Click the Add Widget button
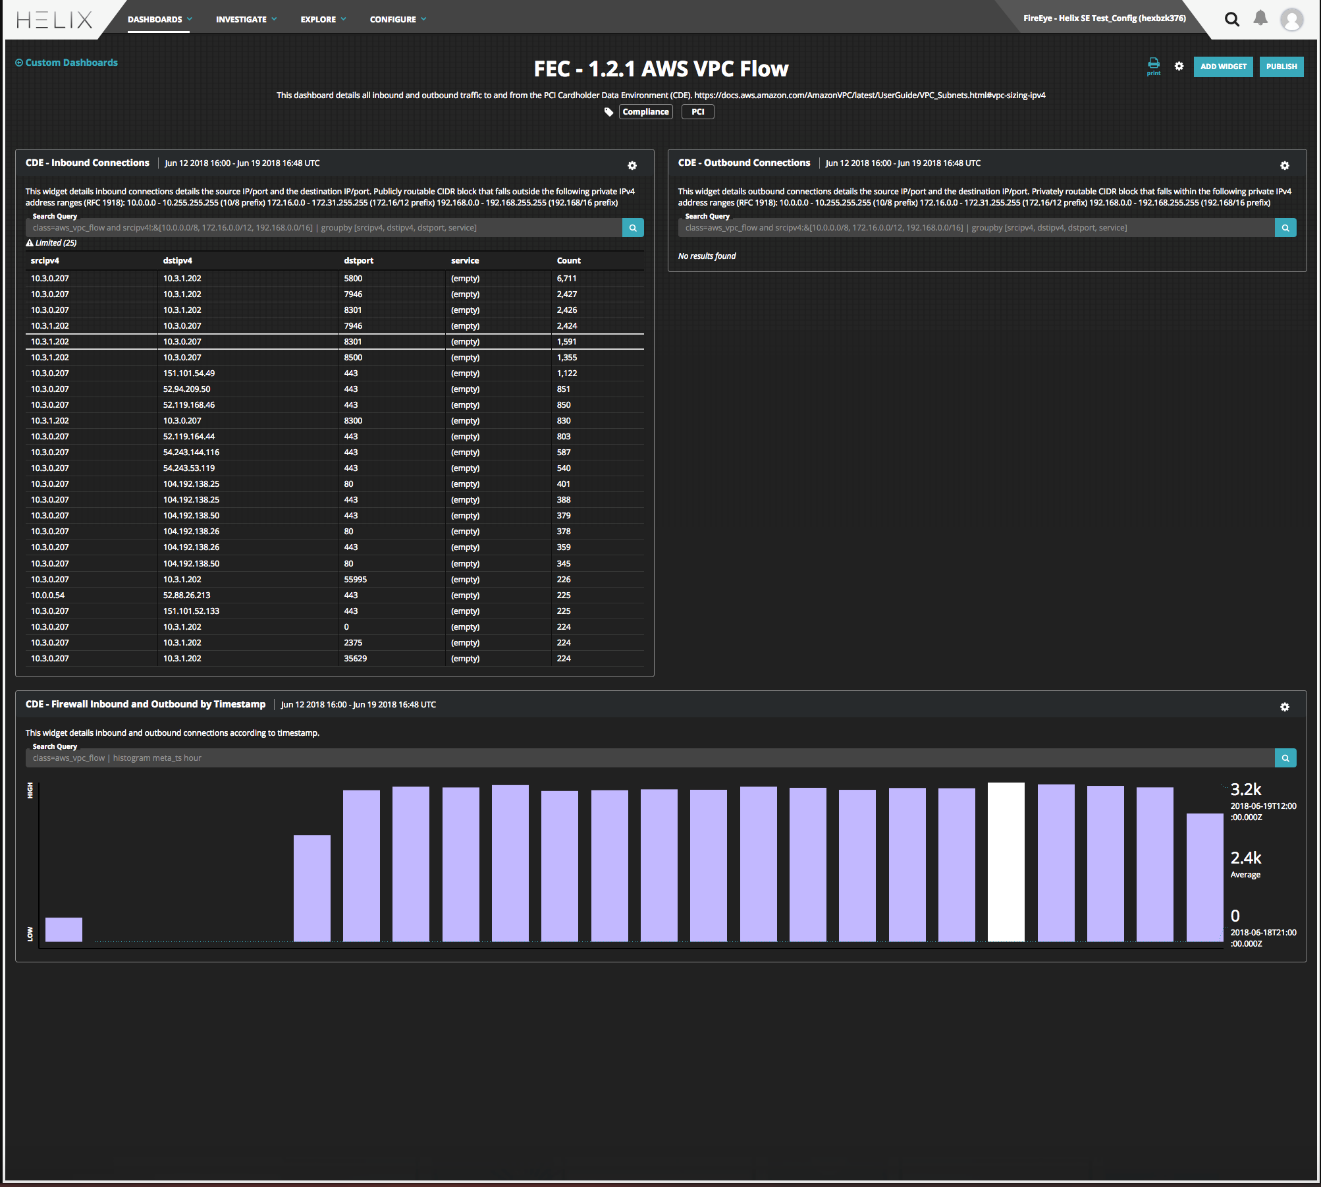 click(1223, 67)
